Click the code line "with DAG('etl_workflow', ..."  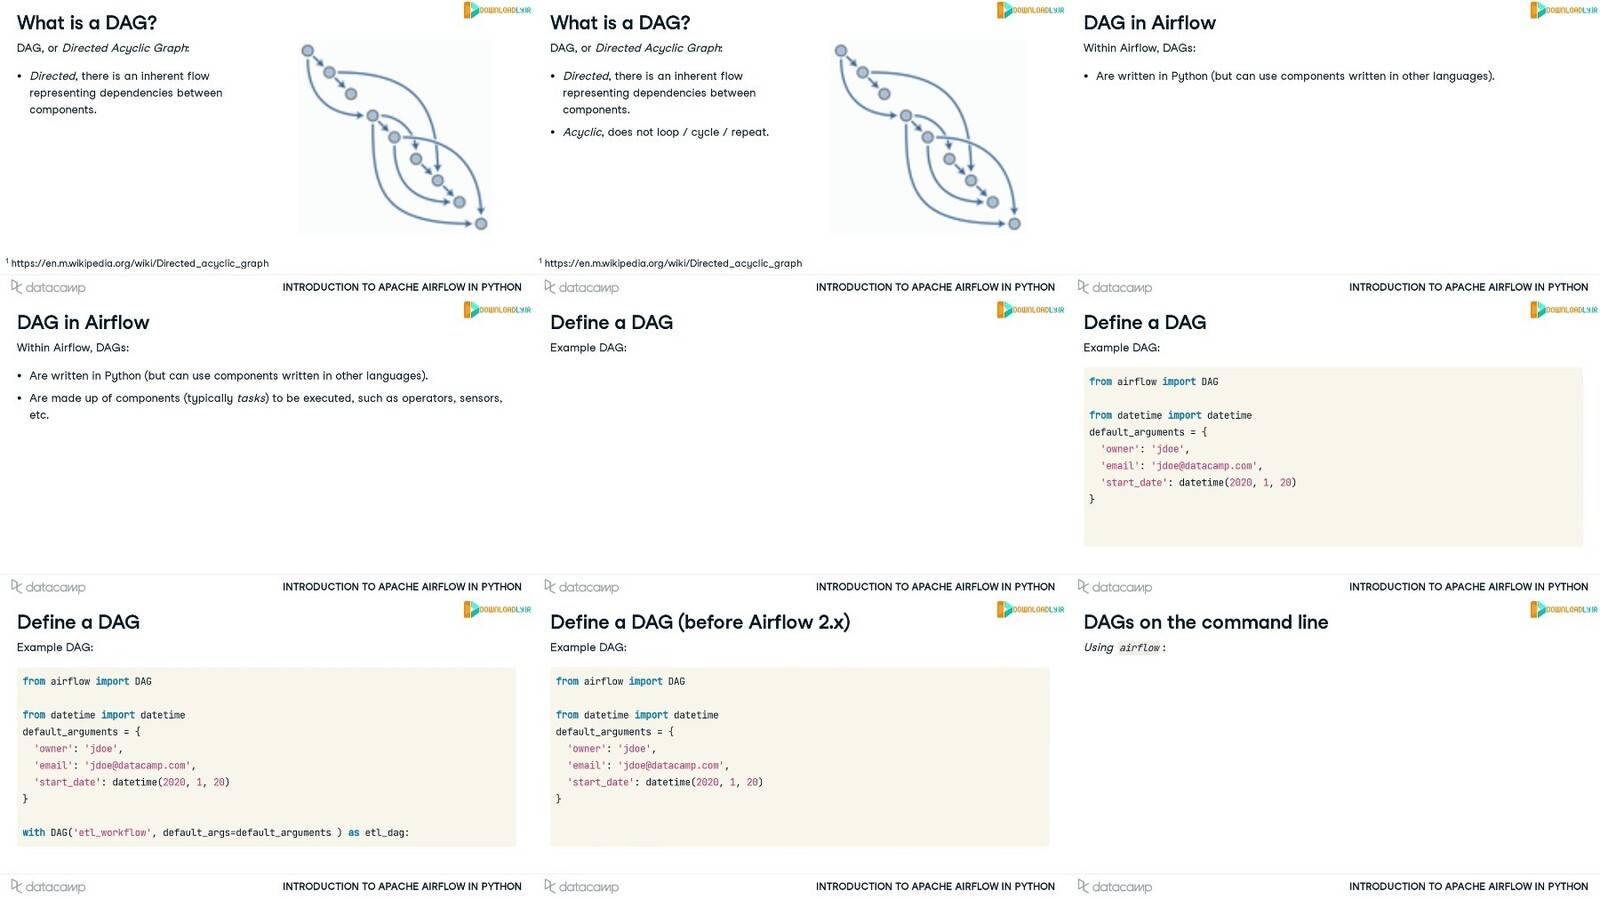[216, 832]
